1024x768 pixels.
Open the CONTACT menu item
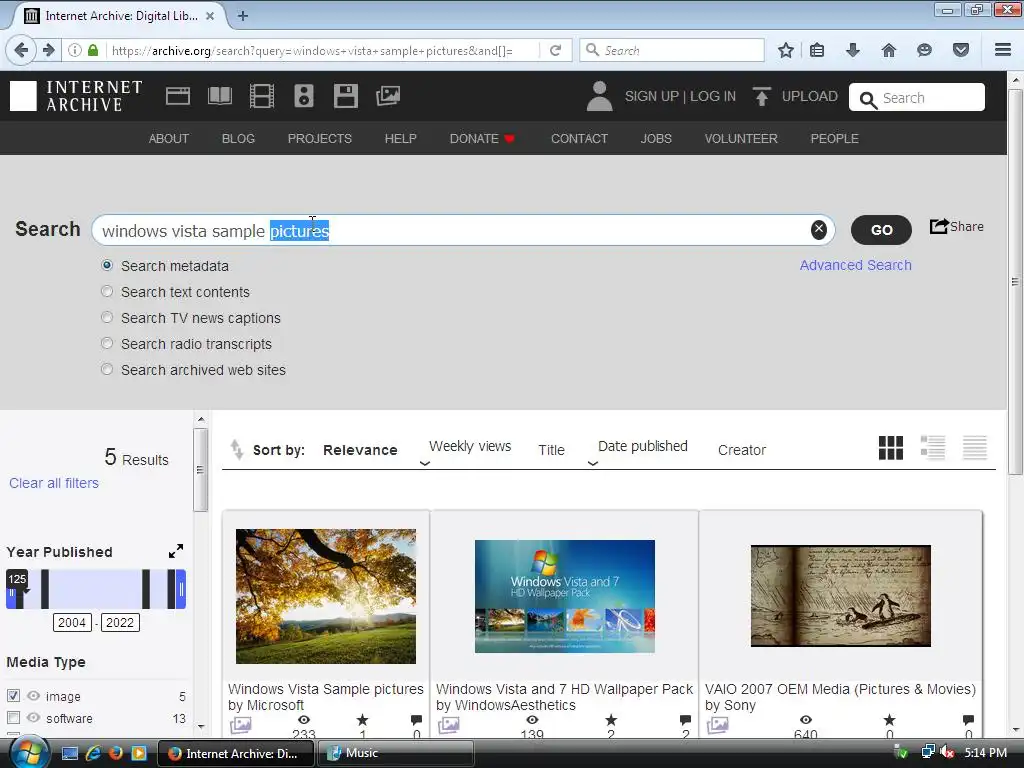point(579,138)
